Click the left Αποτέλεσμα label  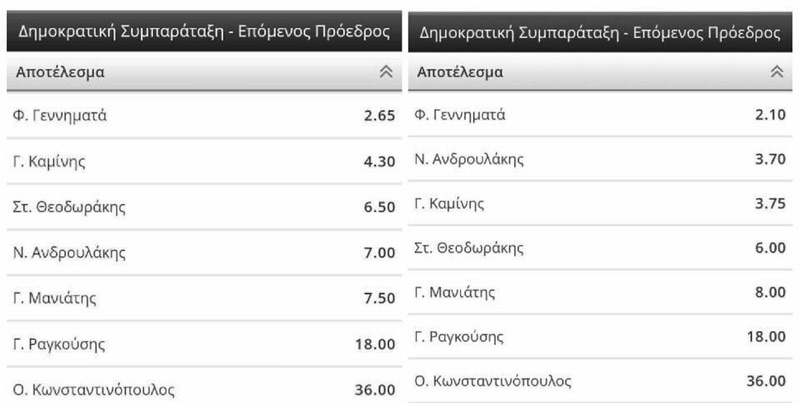coord(57,72)
